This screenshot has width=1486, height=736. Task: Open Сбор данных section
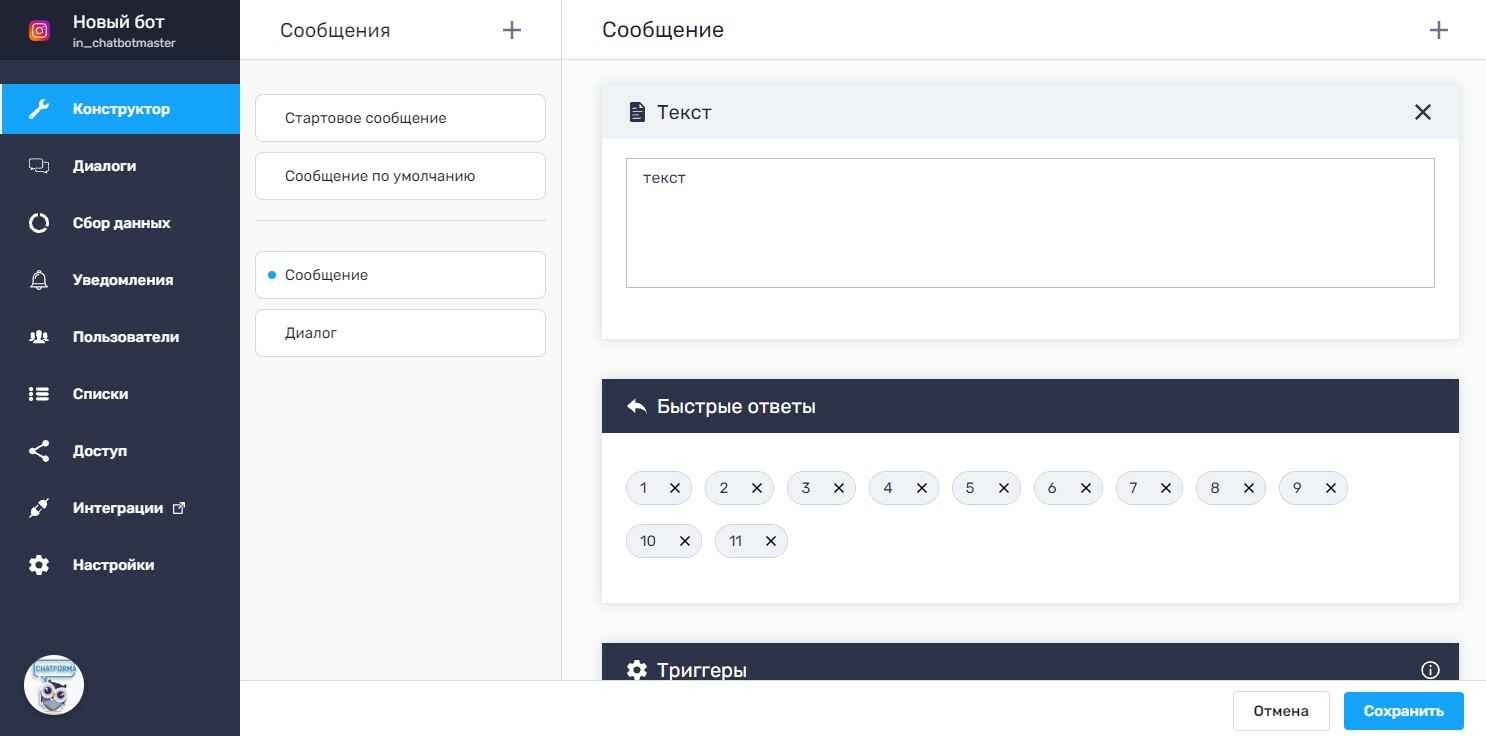(121, 223)
